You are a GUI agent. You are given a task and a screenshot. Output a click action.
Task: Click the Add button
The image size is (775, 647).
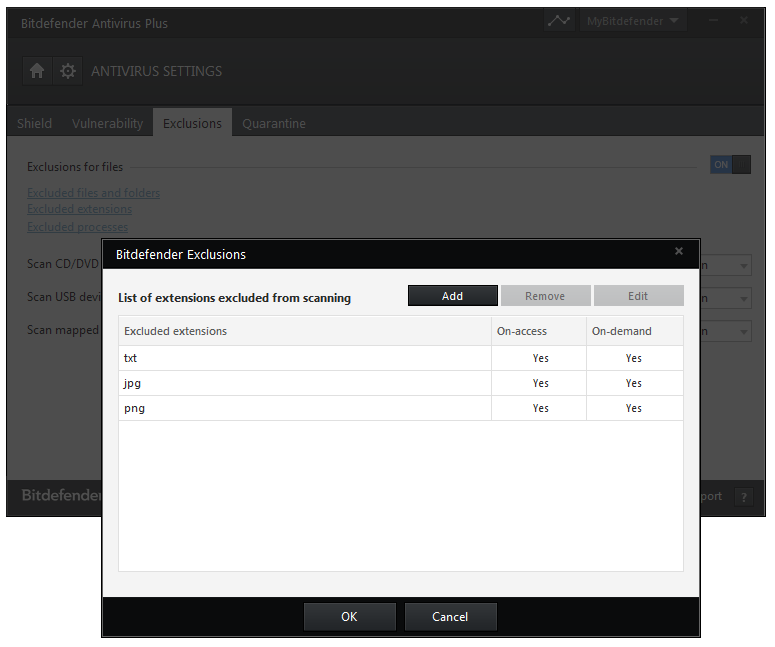[453, 296]
